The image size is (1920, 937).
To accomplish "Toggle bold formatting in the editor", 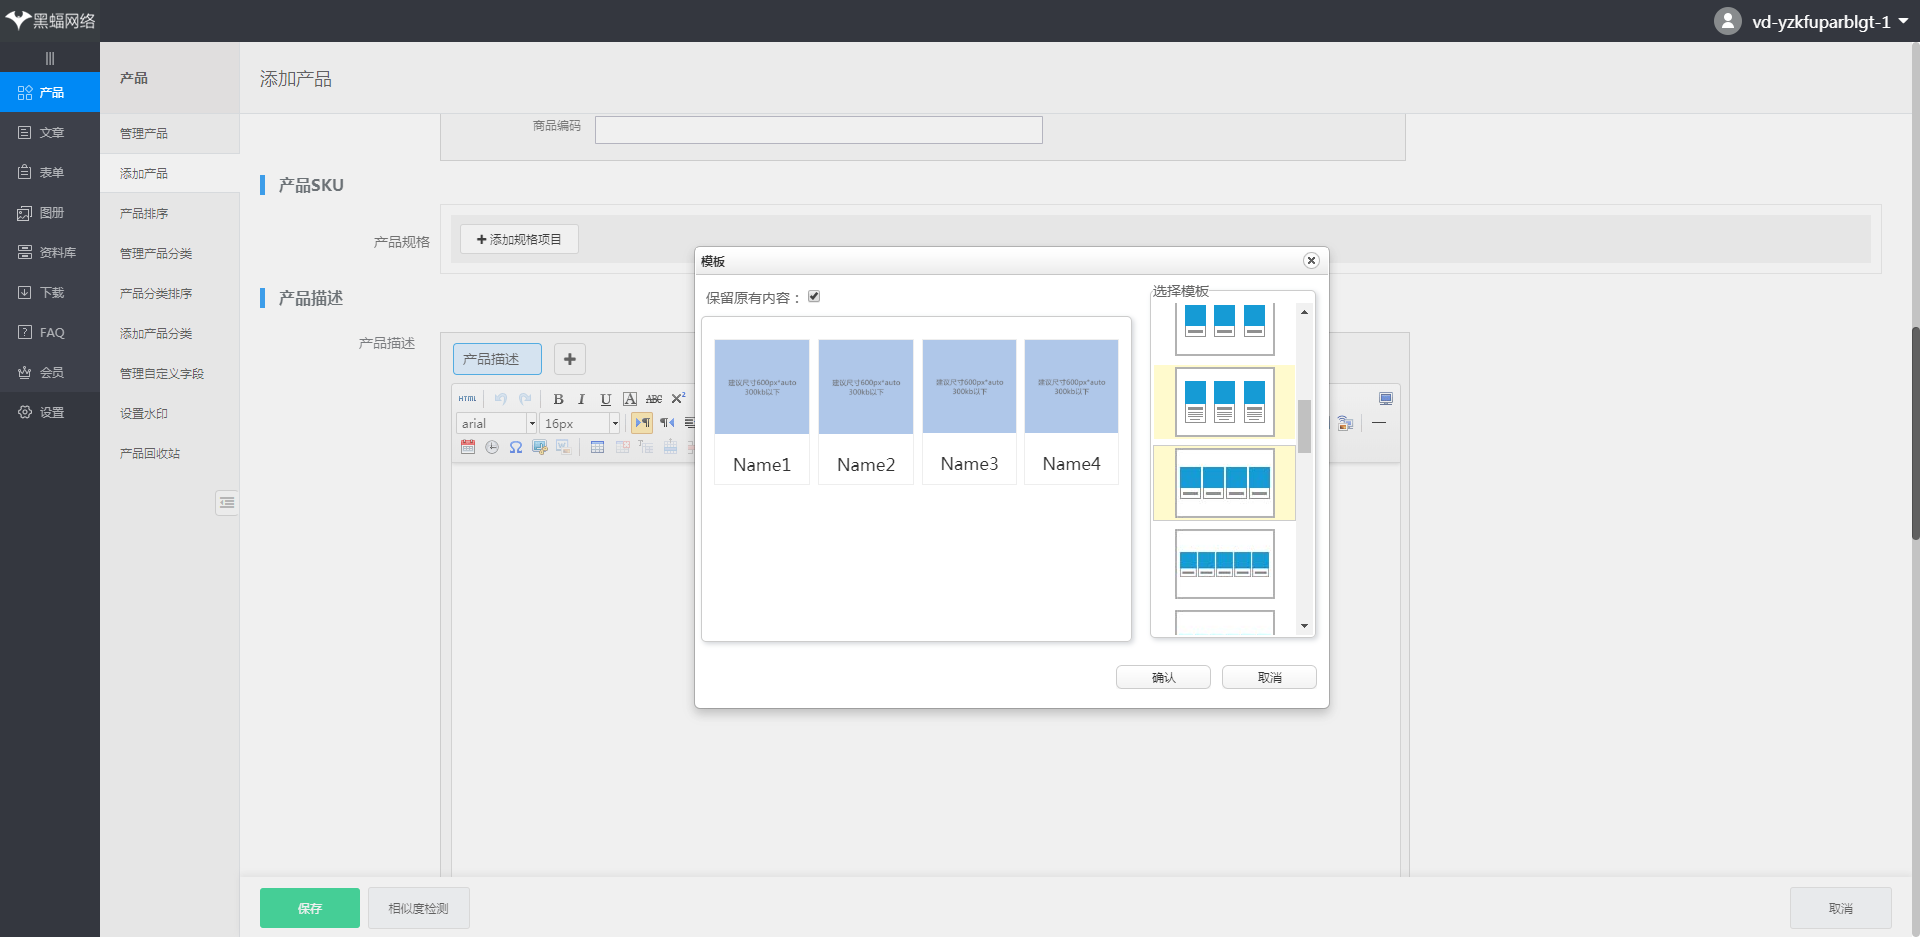I will point(558,399).
